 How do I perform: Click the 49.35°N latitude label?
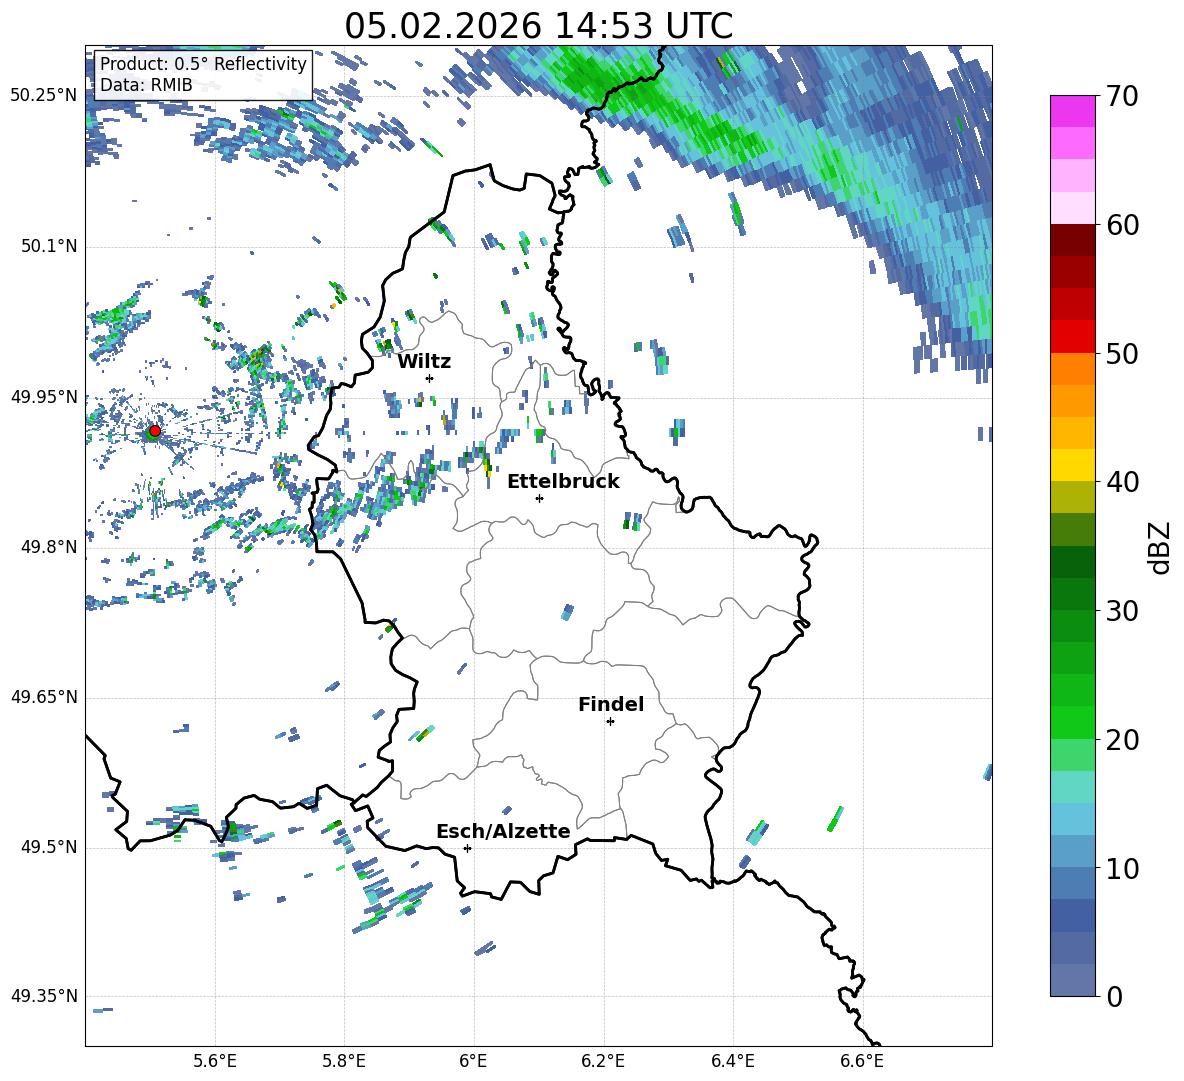pos(44,996)
